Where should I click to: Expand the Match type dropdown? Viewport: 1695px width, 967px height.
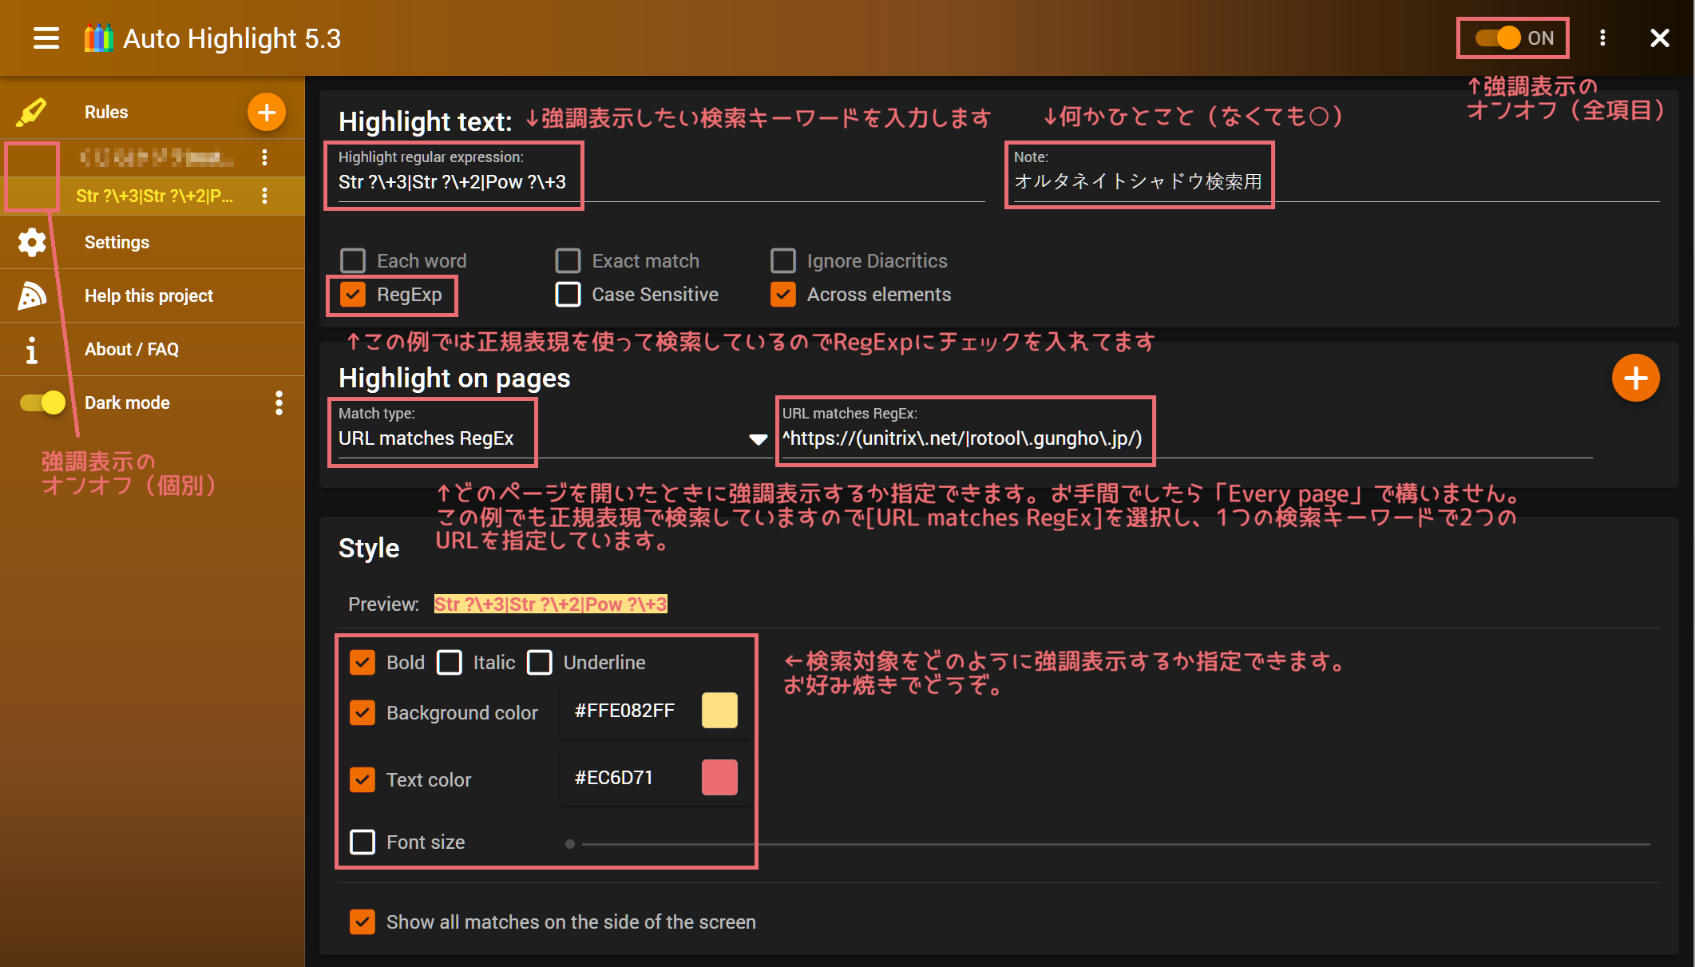tap(757, 439)
